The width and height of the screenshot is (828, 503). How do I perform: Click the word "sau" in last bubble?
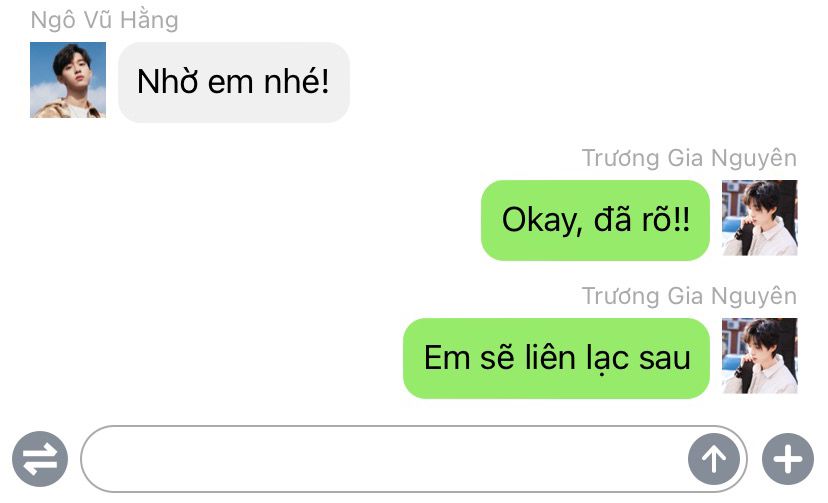(665, 359)
